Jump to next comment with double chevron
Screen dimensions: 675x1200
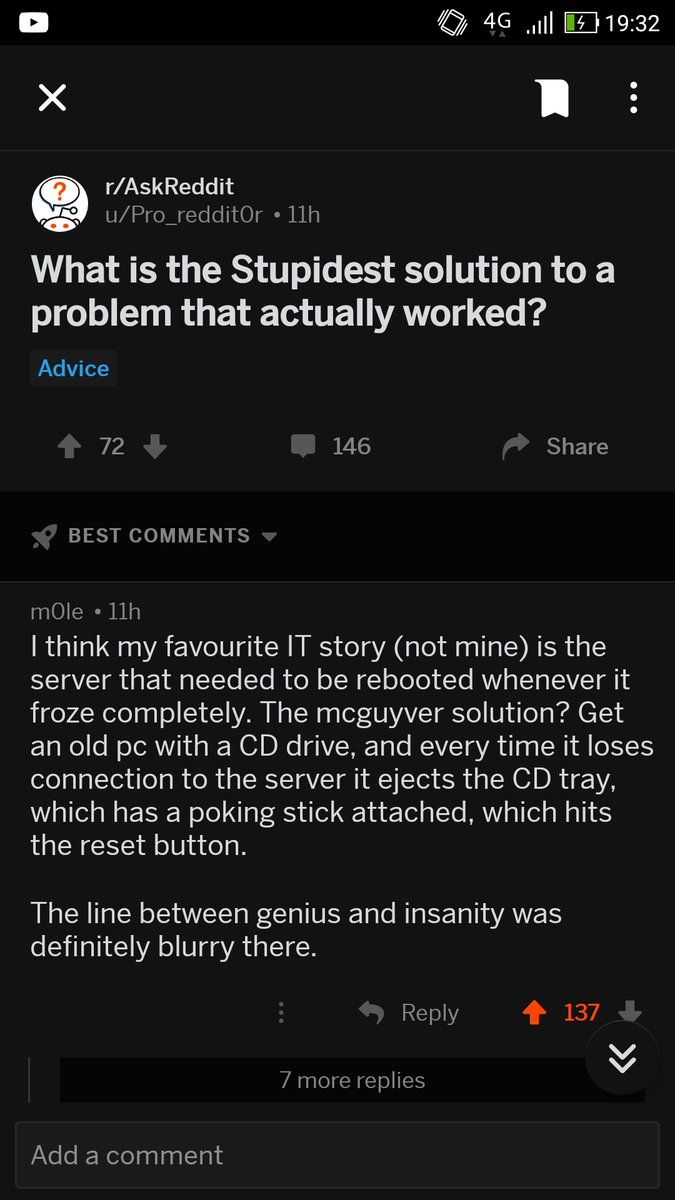pos(622,1058)
